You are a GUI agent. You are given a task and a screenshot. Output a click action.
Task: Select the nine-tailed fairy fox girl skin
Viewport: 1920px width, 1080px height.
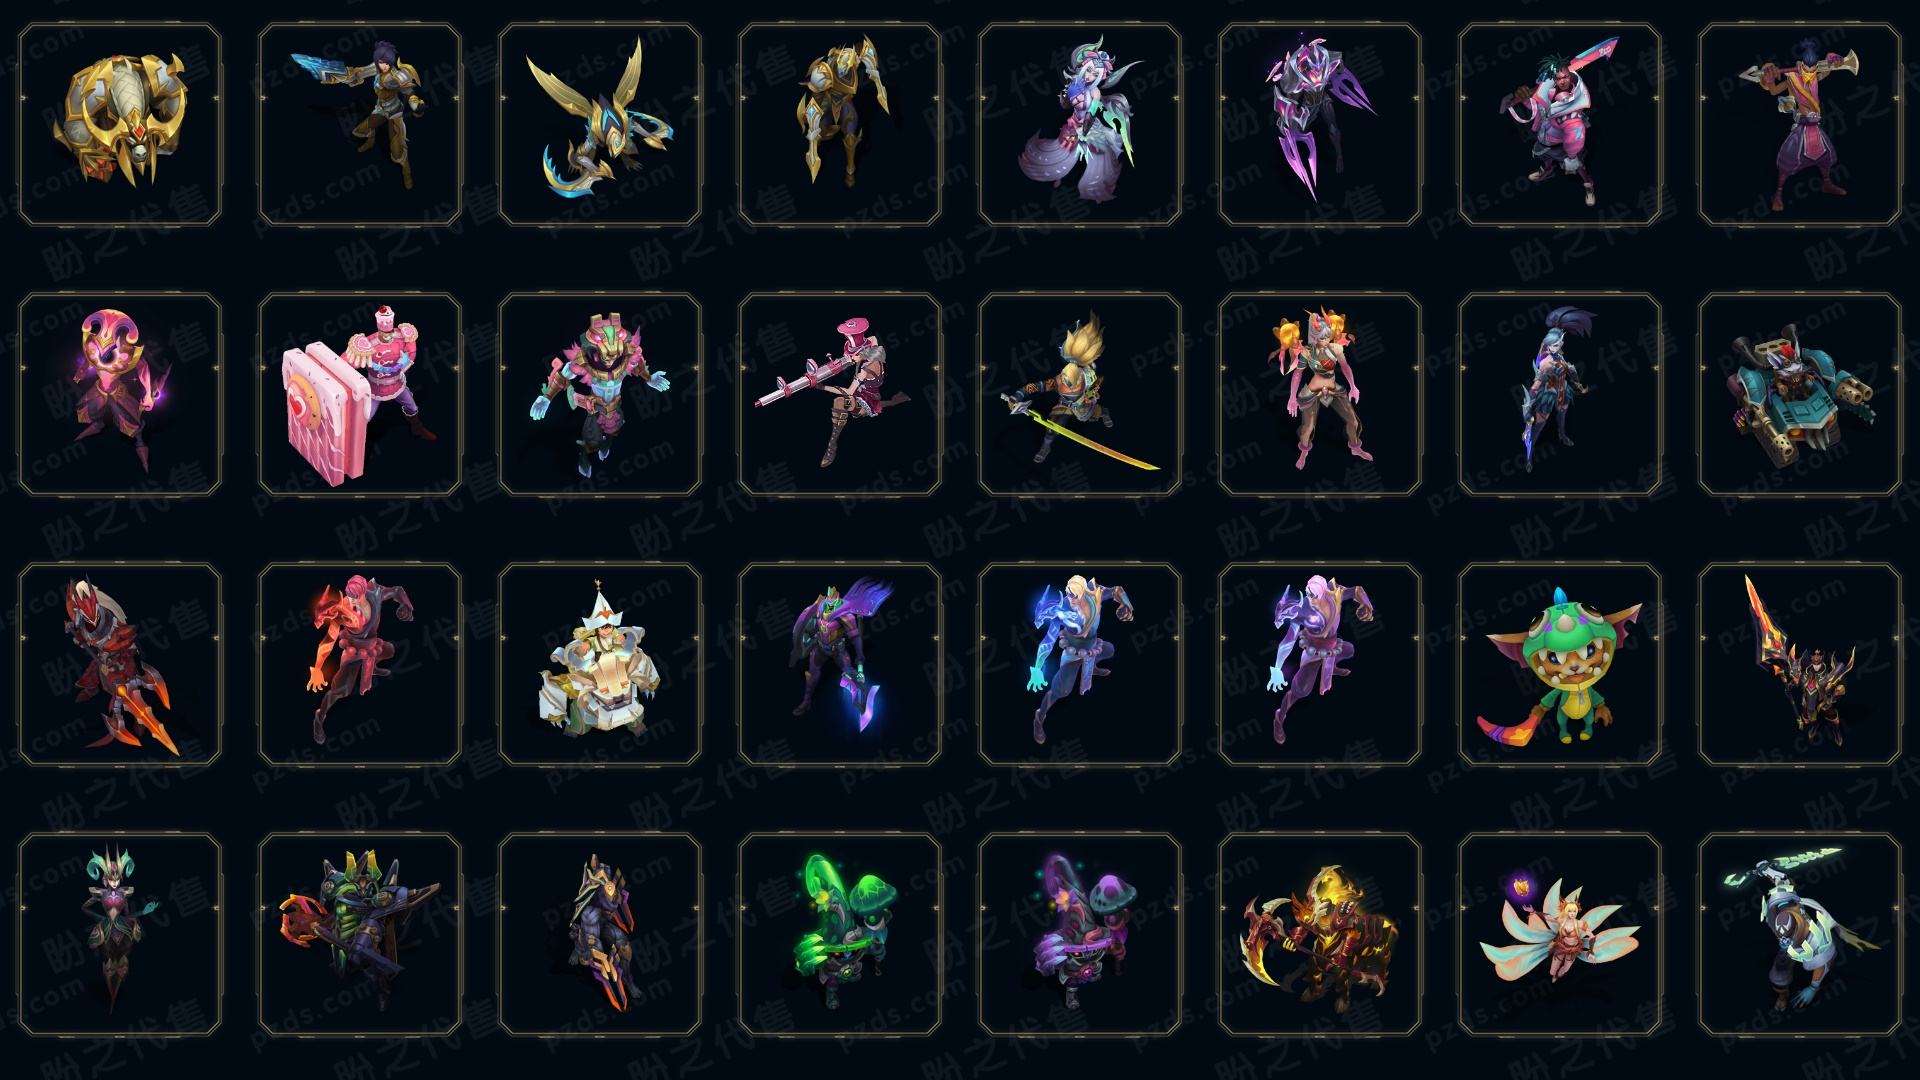pos(1560,935)
